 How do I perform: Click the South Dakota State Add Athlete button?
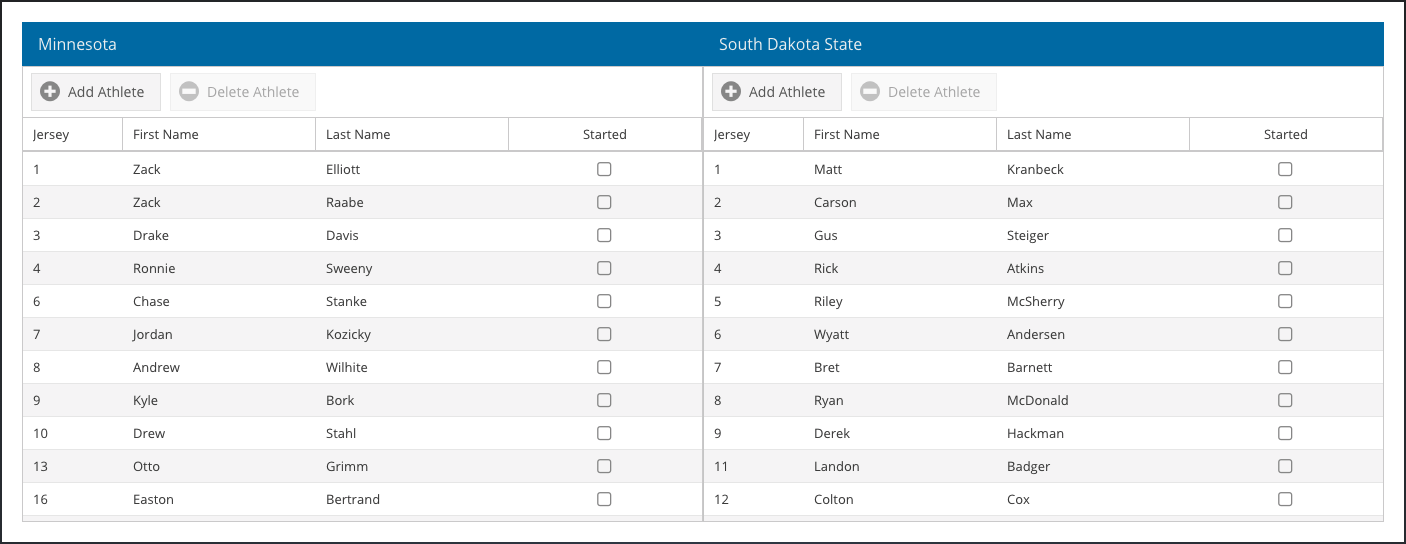point(777,92)
